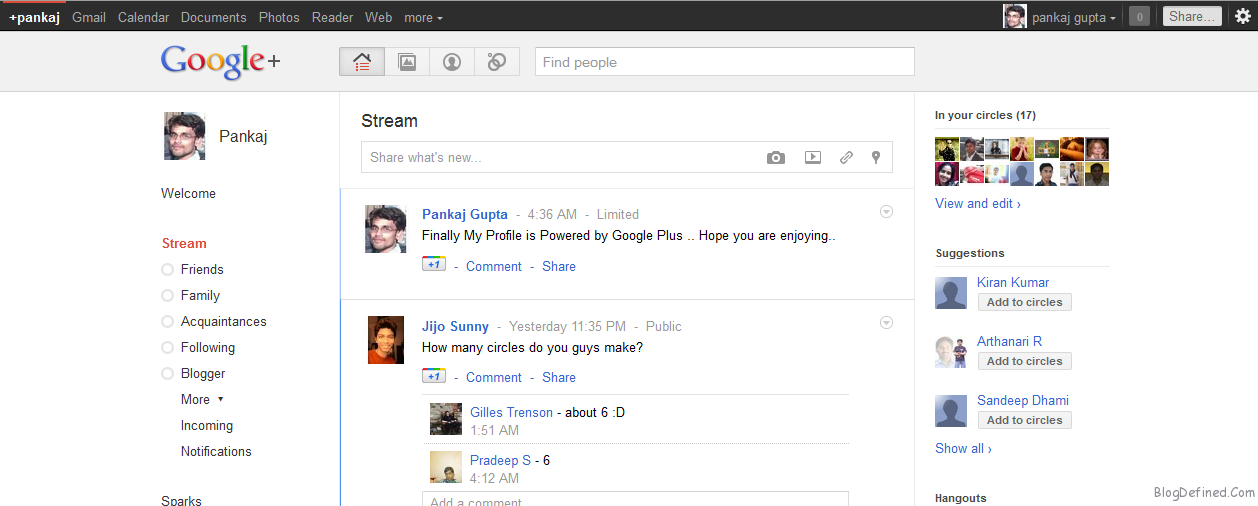Add Arthanari R to circles
Viewport: 1258px width, 506px height.
pos(1024,361)
